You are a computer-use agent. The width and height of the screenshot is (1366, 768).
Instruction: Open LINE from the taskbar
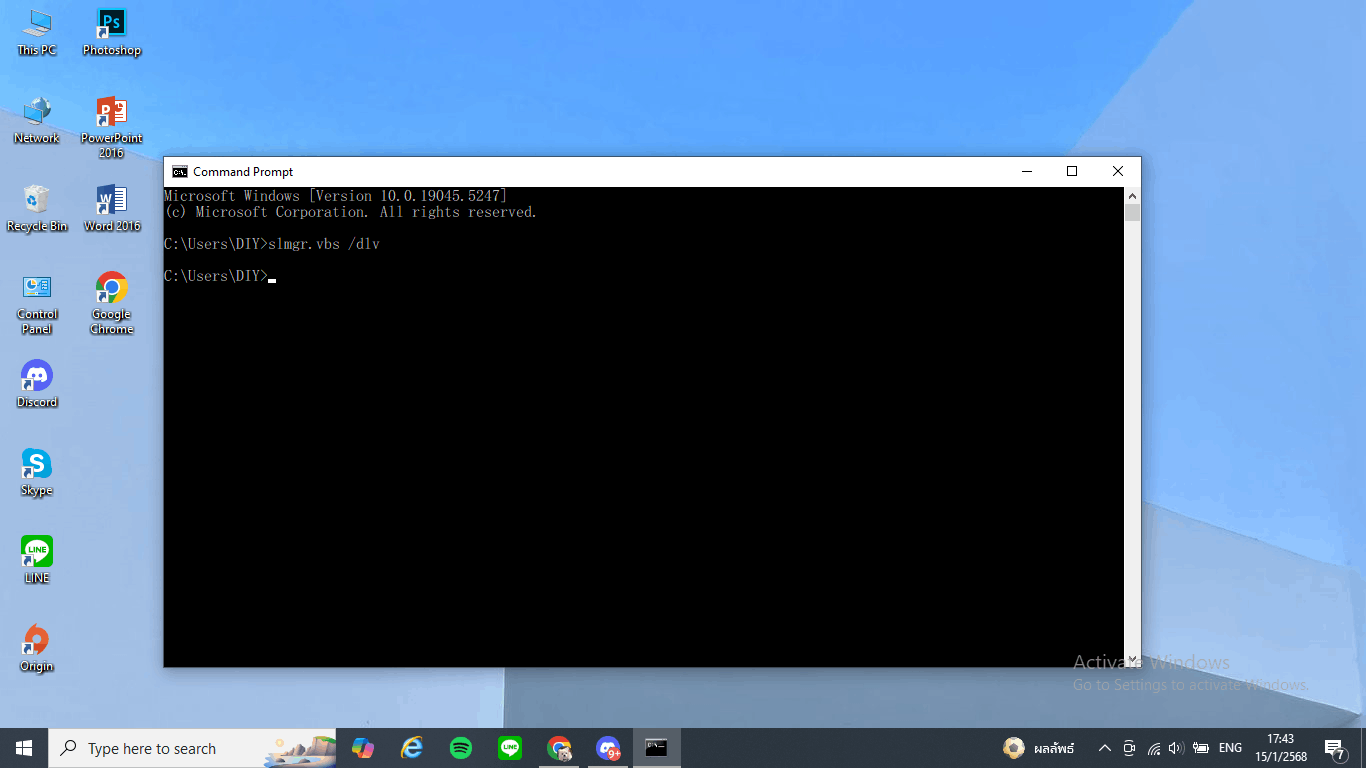click(510, 748)
